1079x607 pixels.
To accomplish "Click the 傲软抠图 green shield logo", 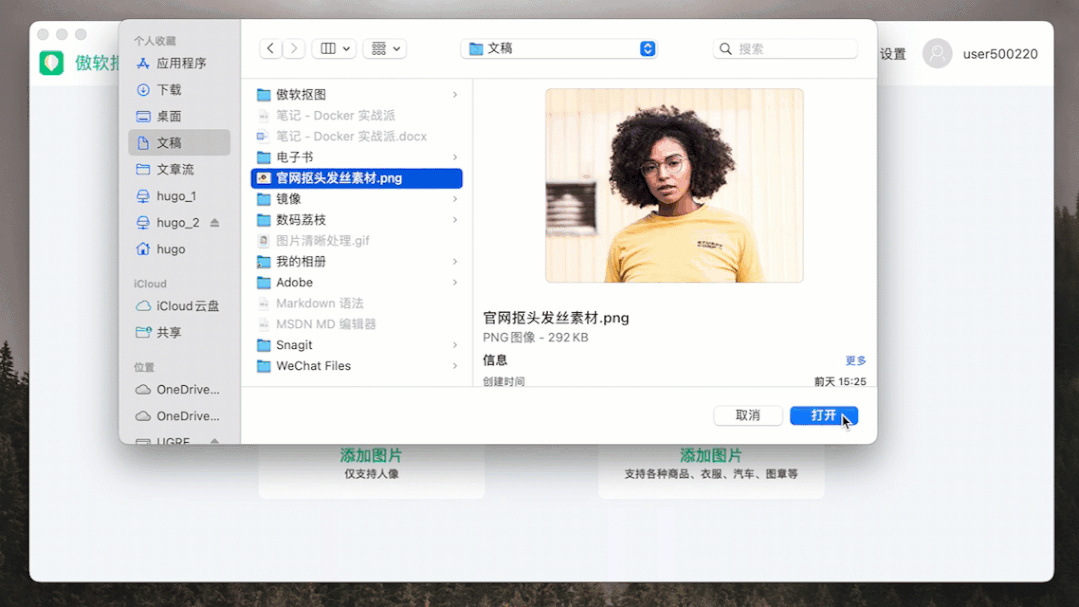I will [52, 63].
